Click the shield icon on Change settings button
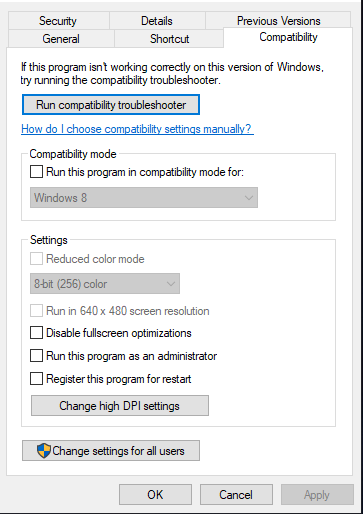Viewport: 363px width, 514px height. (44, 451)
